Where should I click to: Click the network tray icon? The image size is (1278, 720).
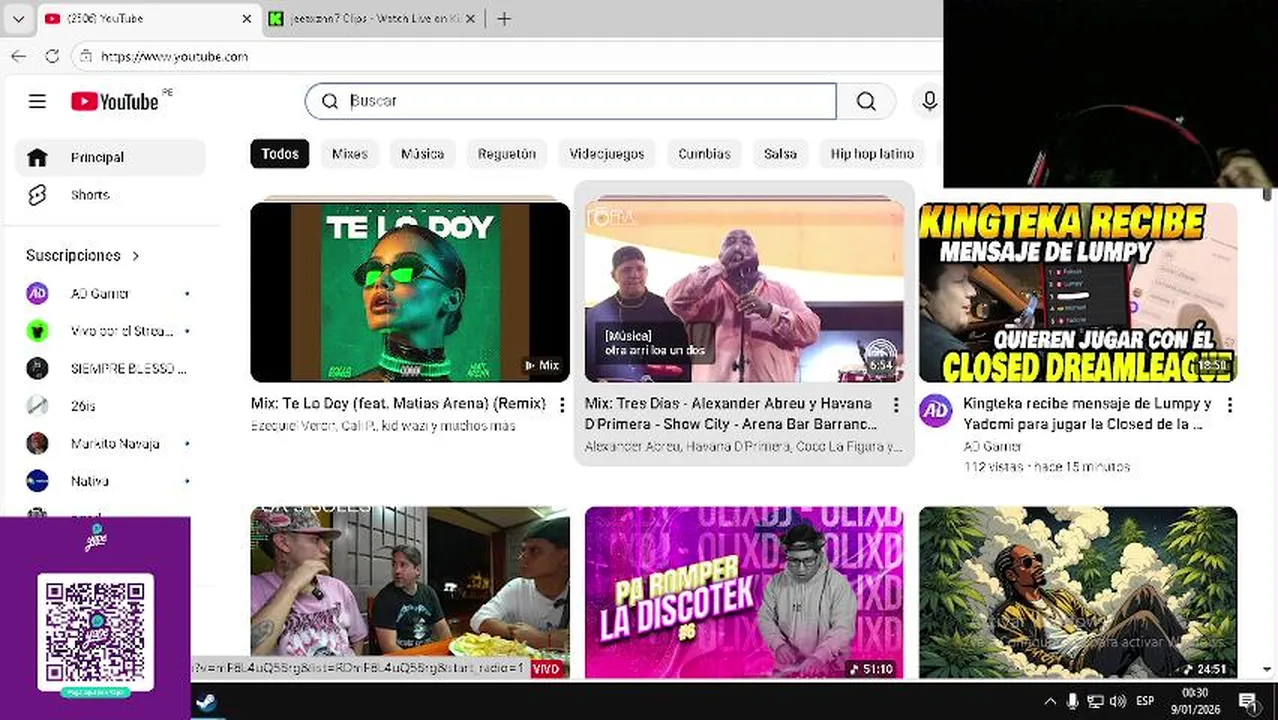(x=1096, y=701)
